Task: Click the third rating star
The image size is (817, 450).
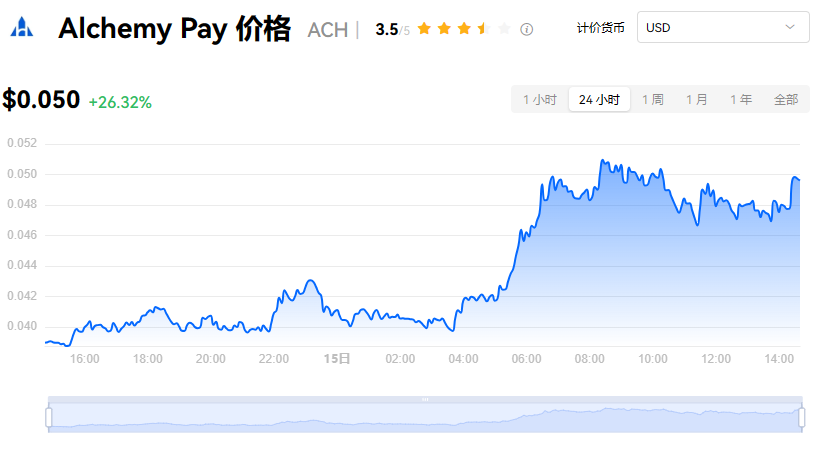Action: 464,28
